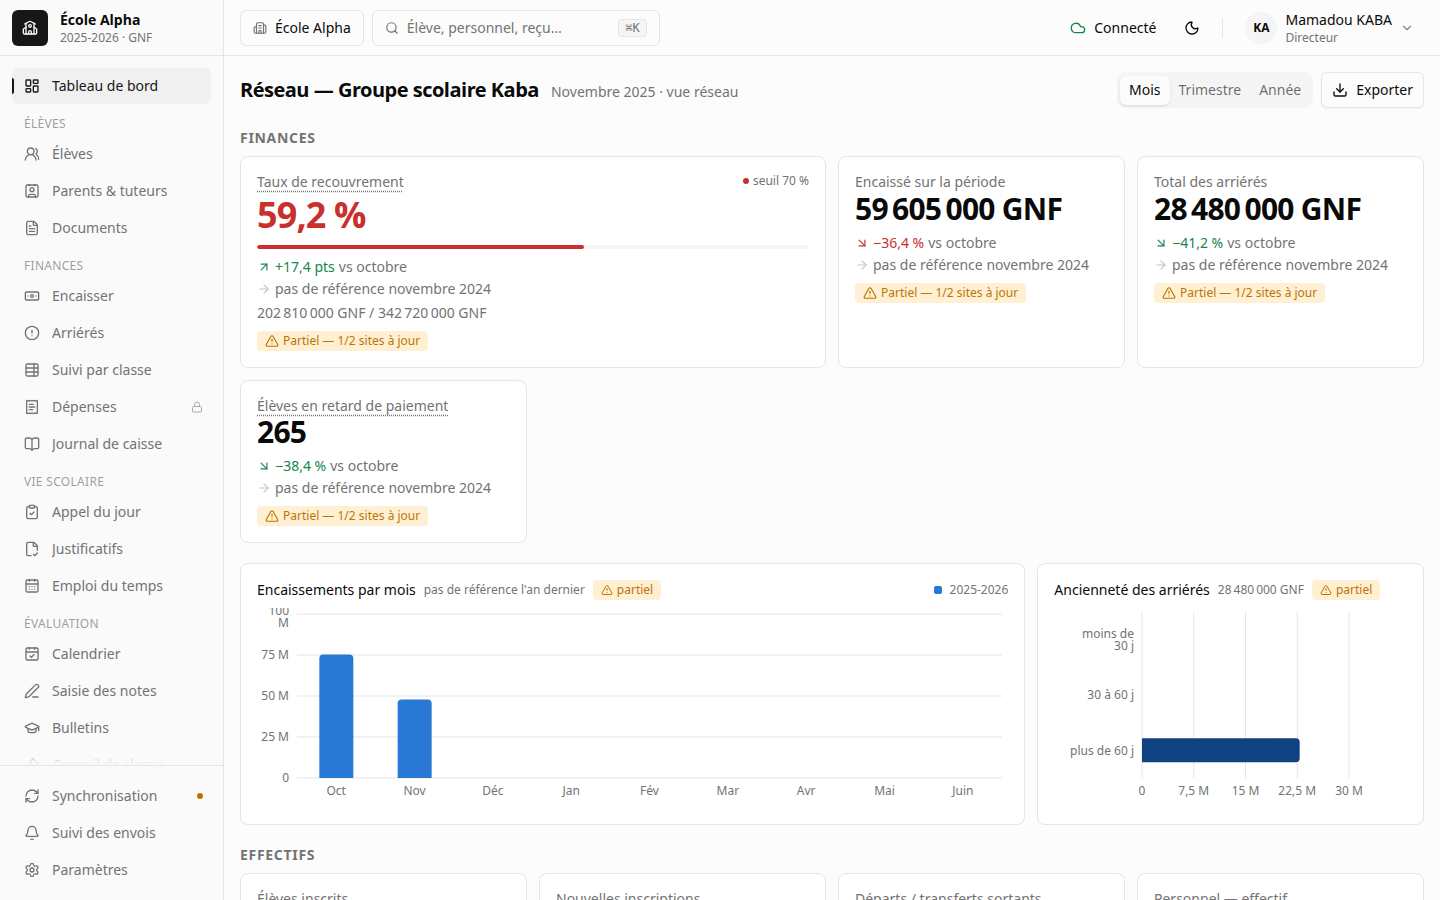Open Emploi du temps
Screen dimensions: 1440x900
pyautogui.click(x=111, y=586)
